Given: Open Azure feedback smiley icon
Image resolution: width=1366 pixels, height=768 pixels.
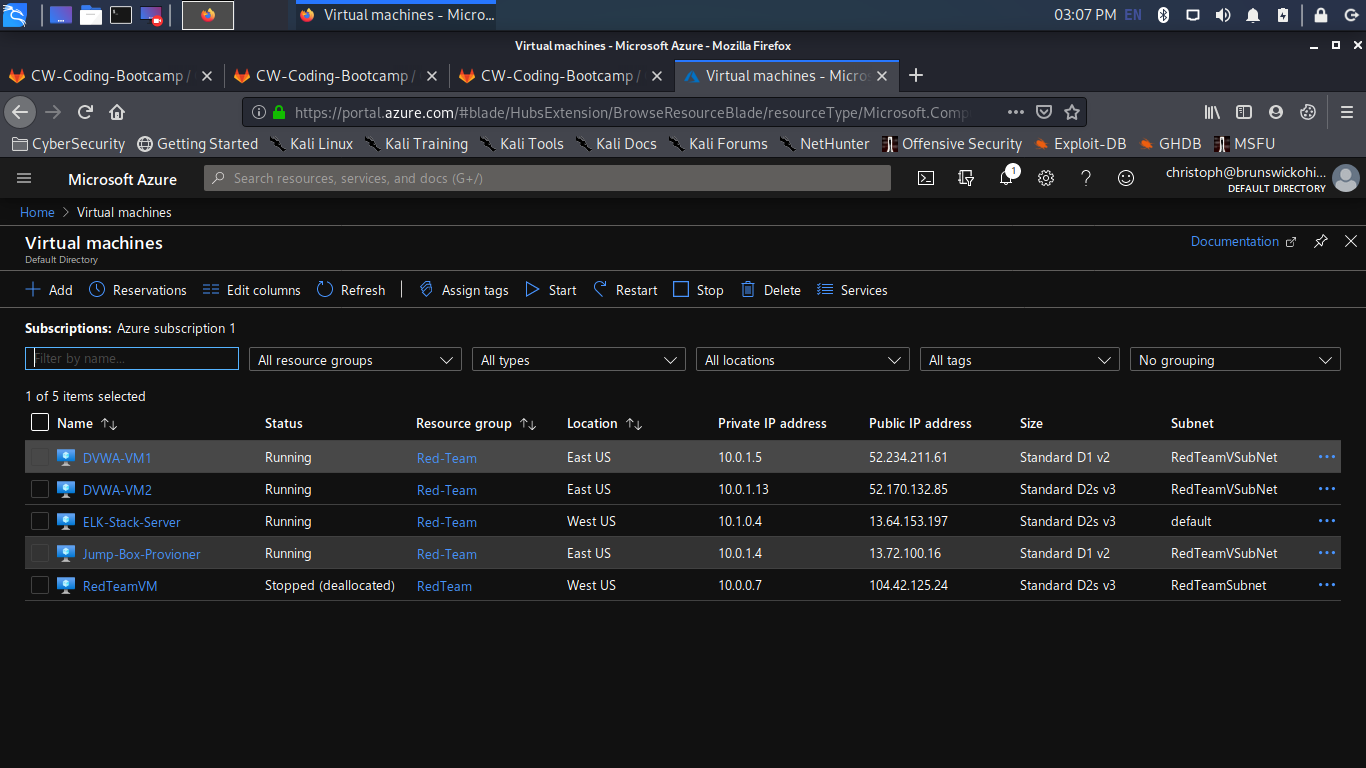Looking at the screenshot, I should click(x=1126, y=178).
